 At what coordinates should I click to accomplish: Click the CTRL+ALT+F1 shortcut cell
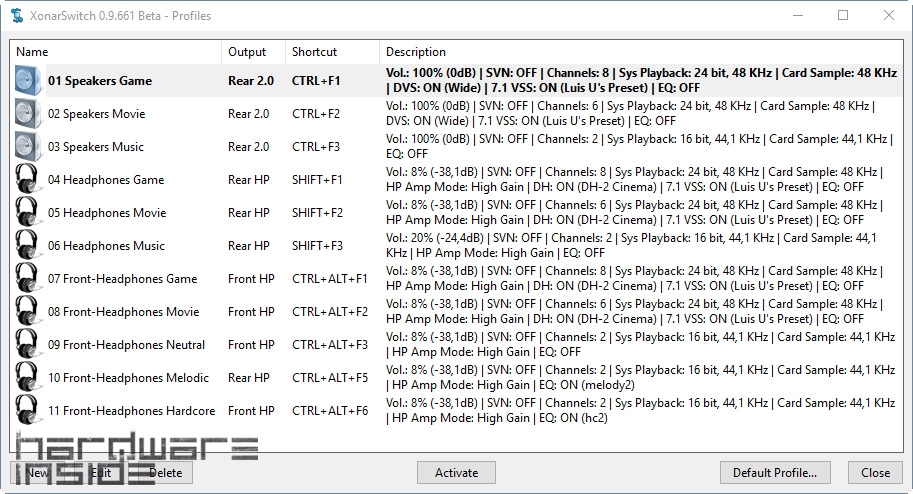coord(330,279)
